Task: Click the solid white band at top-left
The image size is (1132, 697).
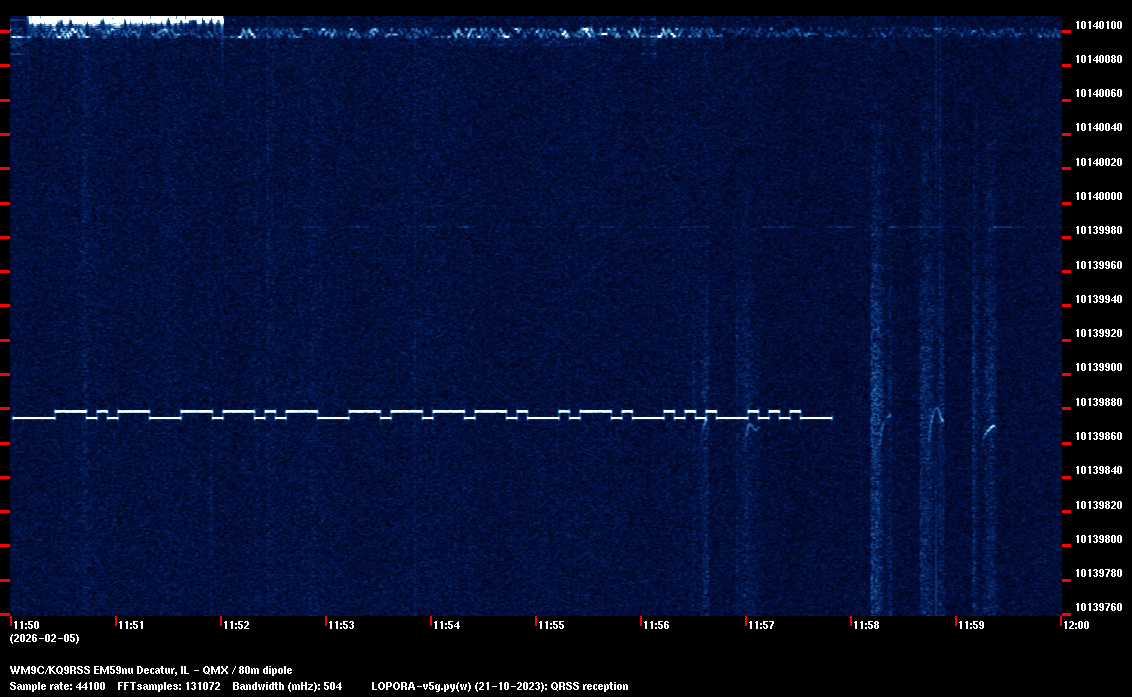Action: point(125,20)
